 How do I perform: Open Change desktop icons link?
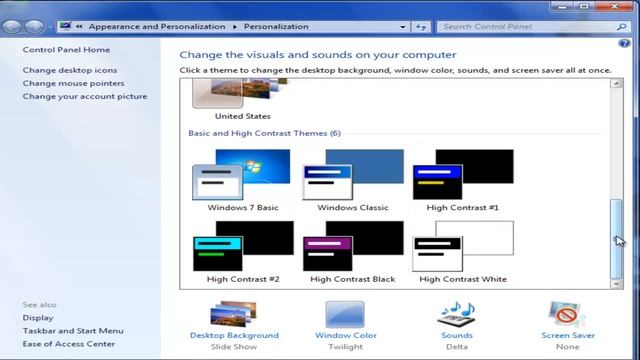[x=70, y=70]
